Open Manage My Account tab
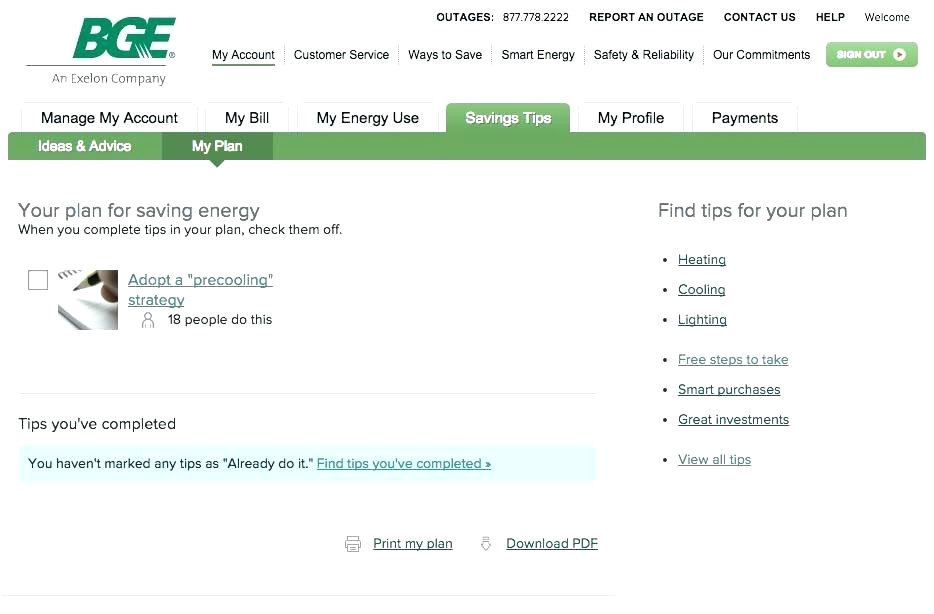934x614 pixels. click(x=109, y=118)
